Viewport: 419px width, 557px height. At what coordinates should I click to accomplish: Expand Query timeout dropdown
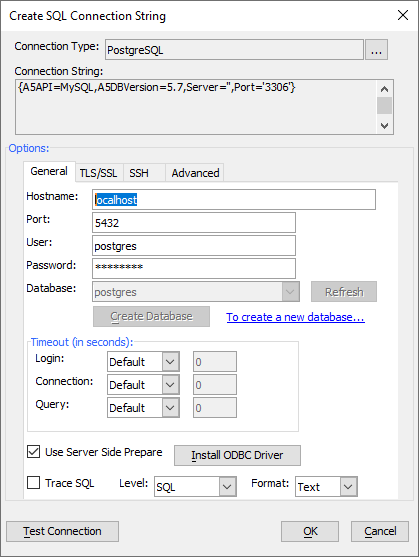pos(170,407)
